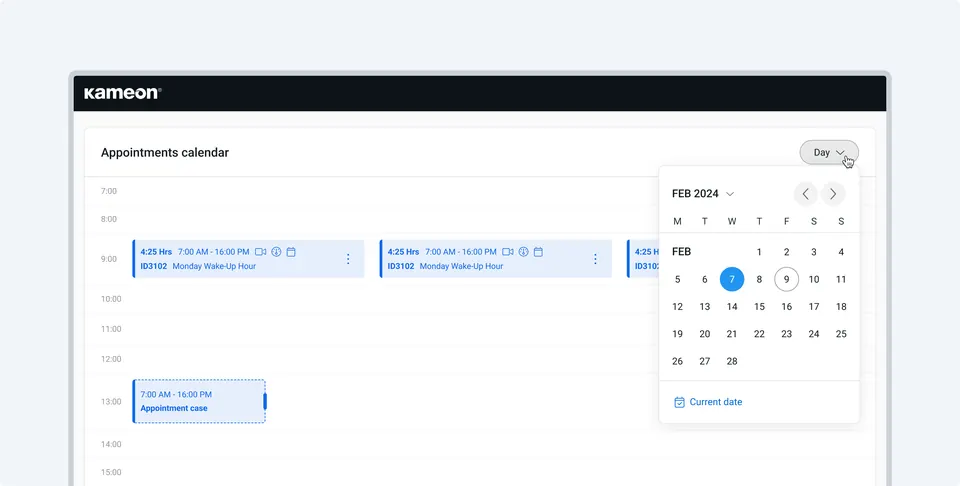Click the 13:00 time label
960x486 pixels.
click(111, 402)
